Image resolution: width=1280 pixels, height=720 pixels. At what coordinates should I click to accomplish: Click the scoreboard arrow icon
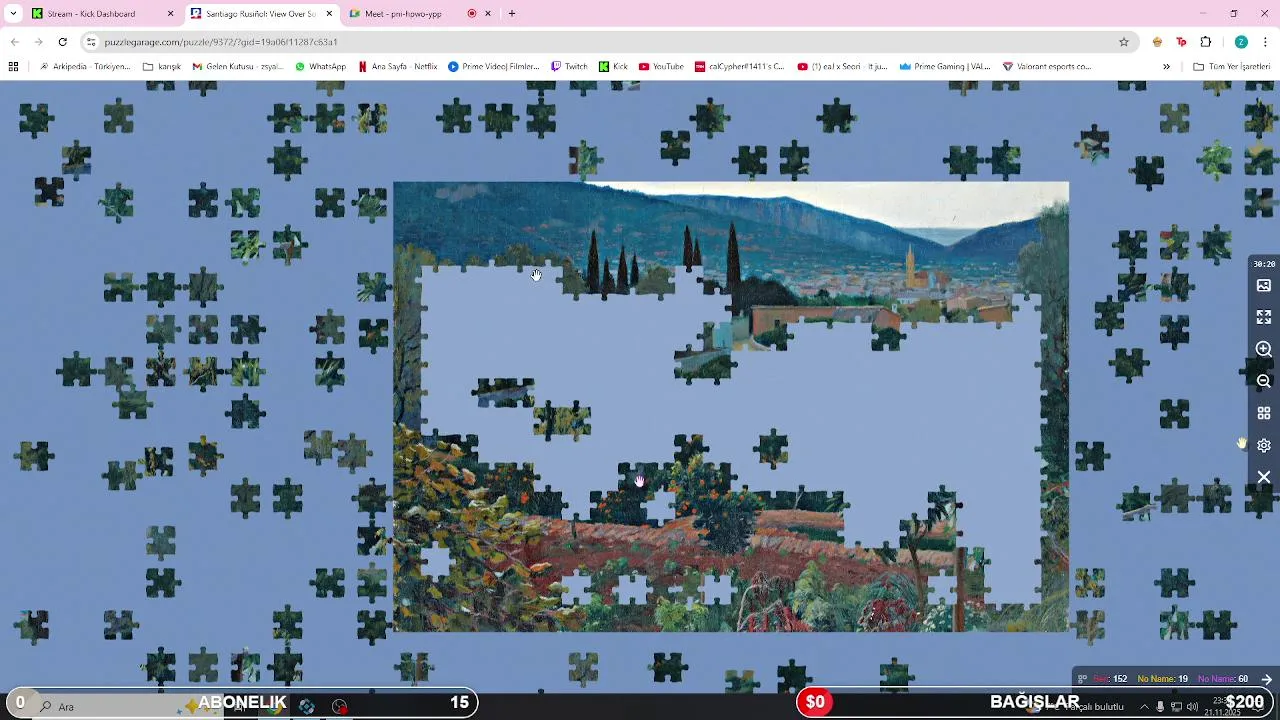1266,679
